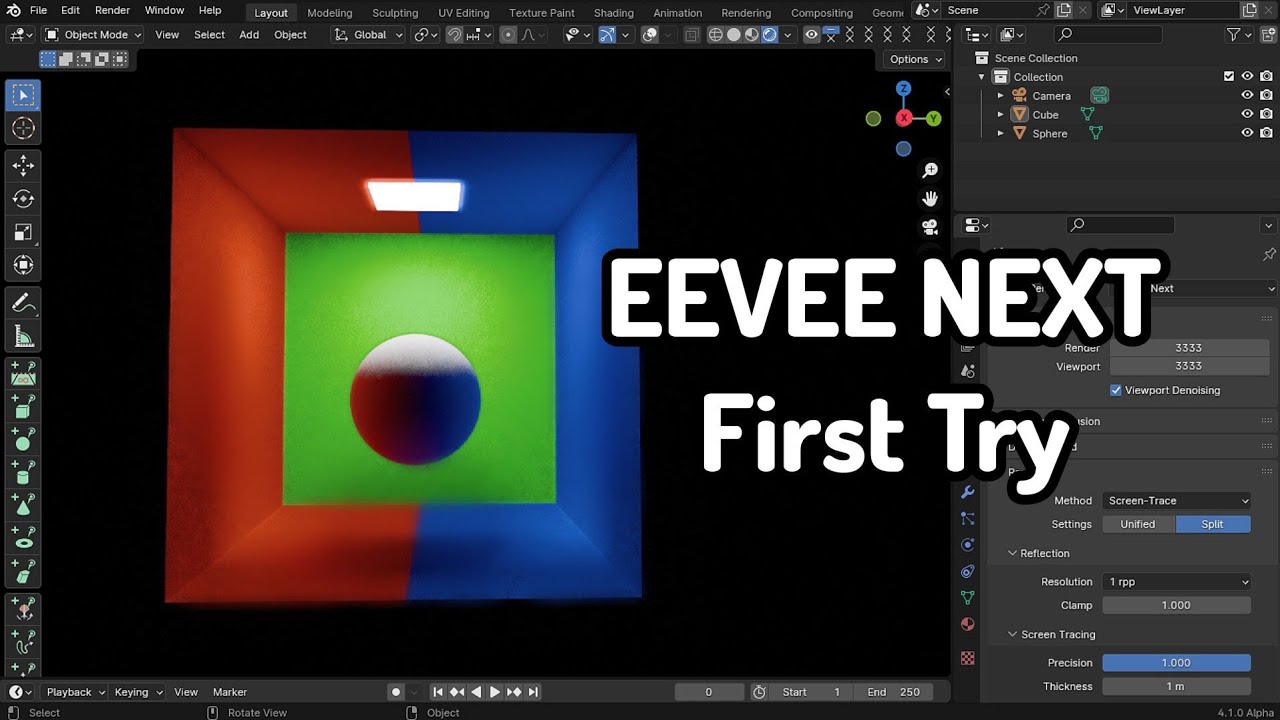This screenshot has width=1280, height=720.
Task: Adjust the screen tracing Precision slider
Action: pyautogui.click(x=1177, y=663)
